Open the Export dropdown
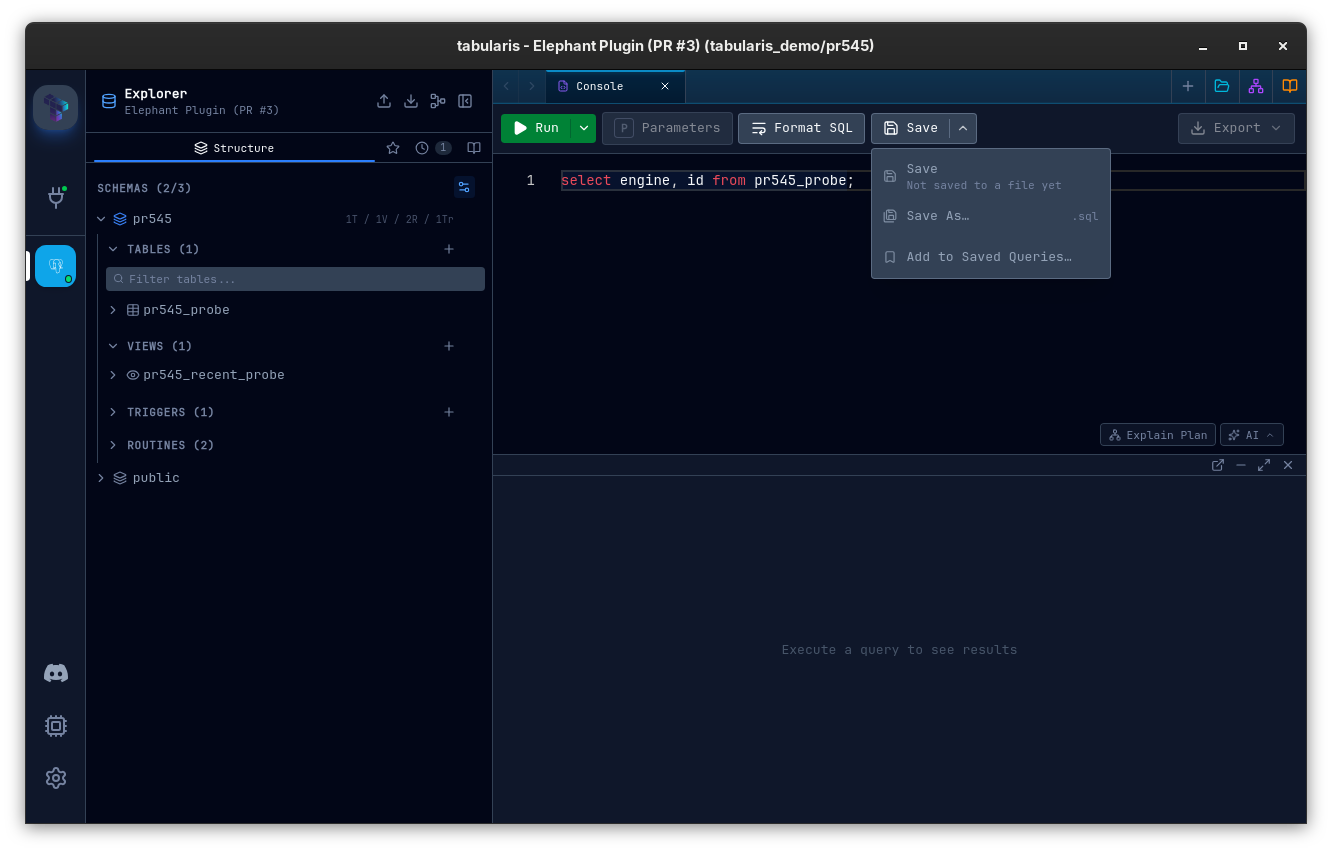This screenshot has width=1332, height=852. 1236,128
